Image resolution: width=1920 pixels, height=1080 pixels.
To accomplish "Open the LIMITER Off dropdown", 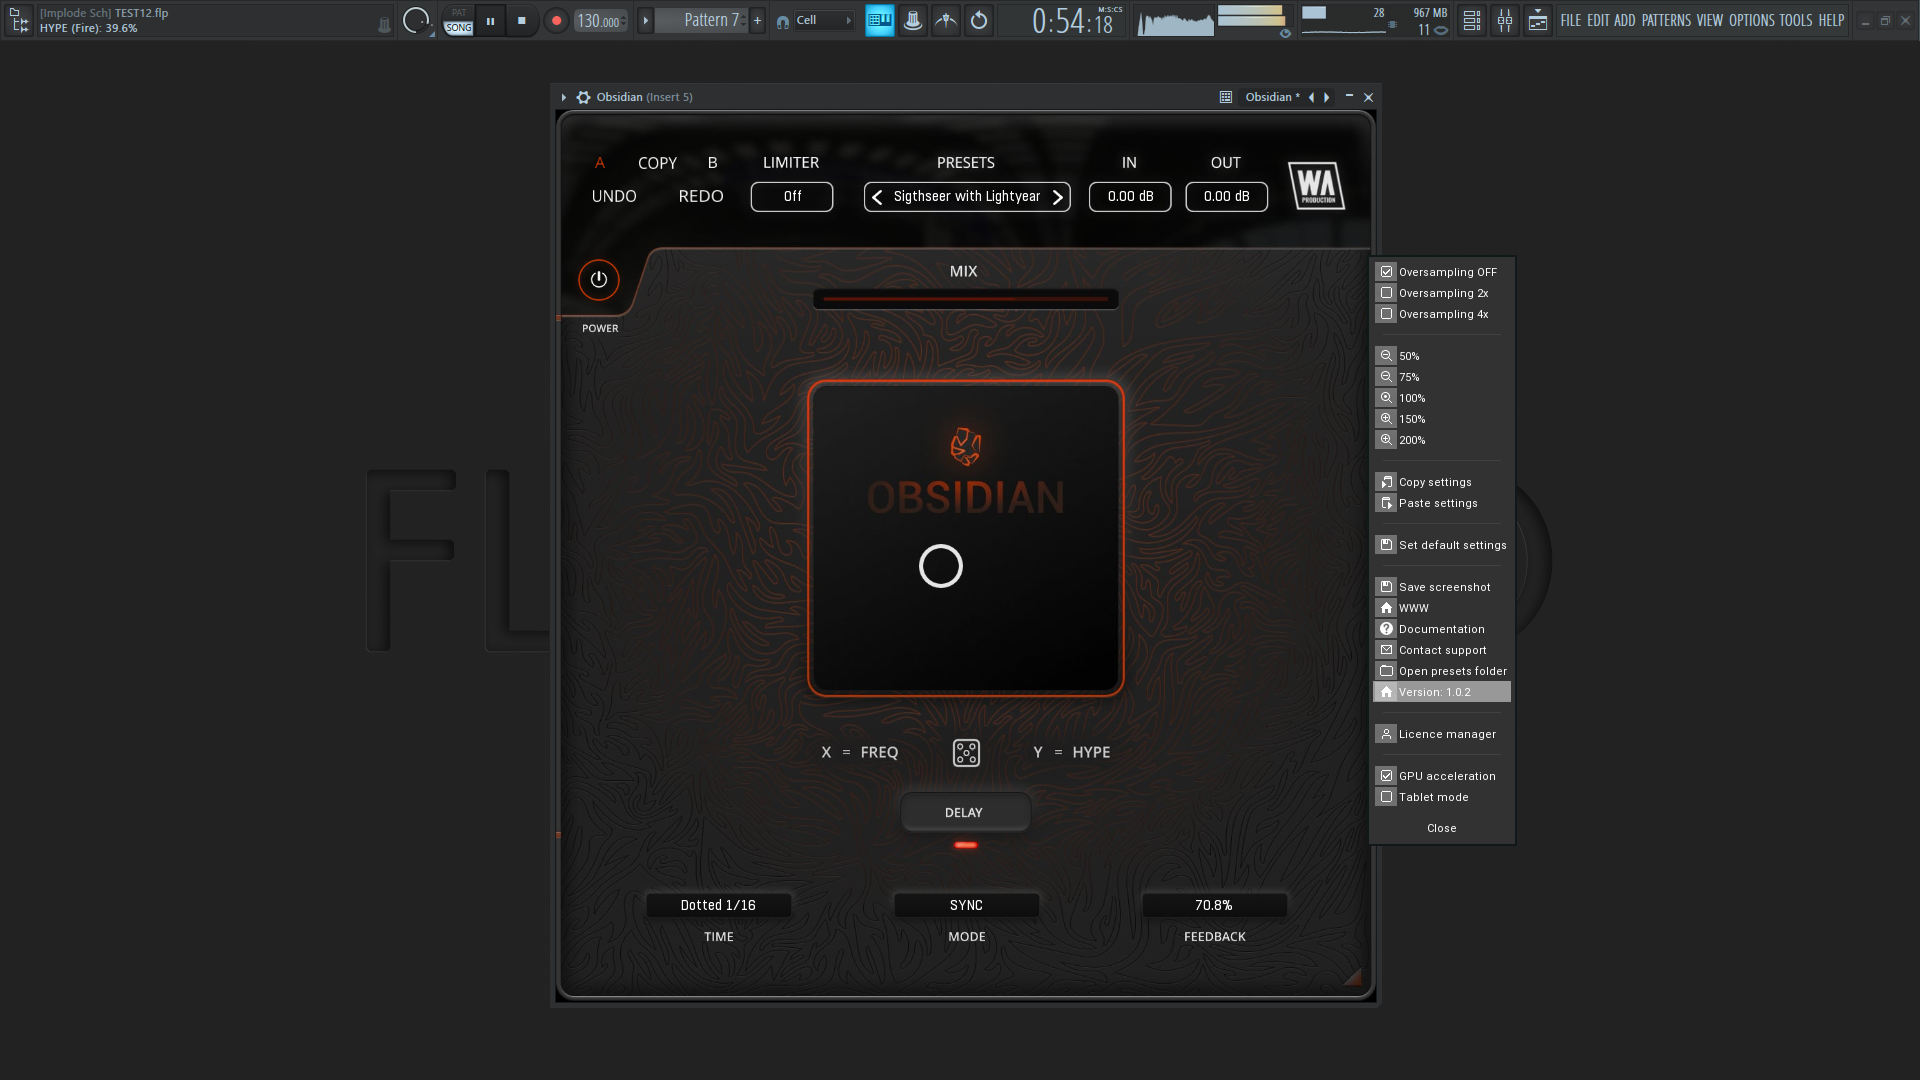I will coord(792,197).
